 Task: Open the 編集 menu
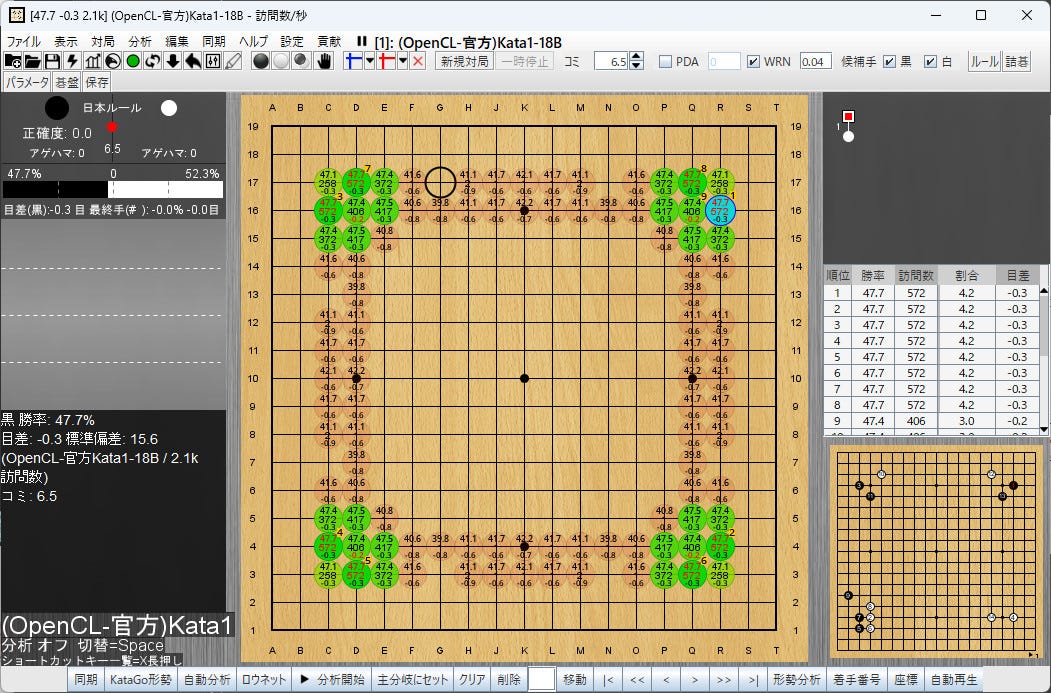pos(177,42)
